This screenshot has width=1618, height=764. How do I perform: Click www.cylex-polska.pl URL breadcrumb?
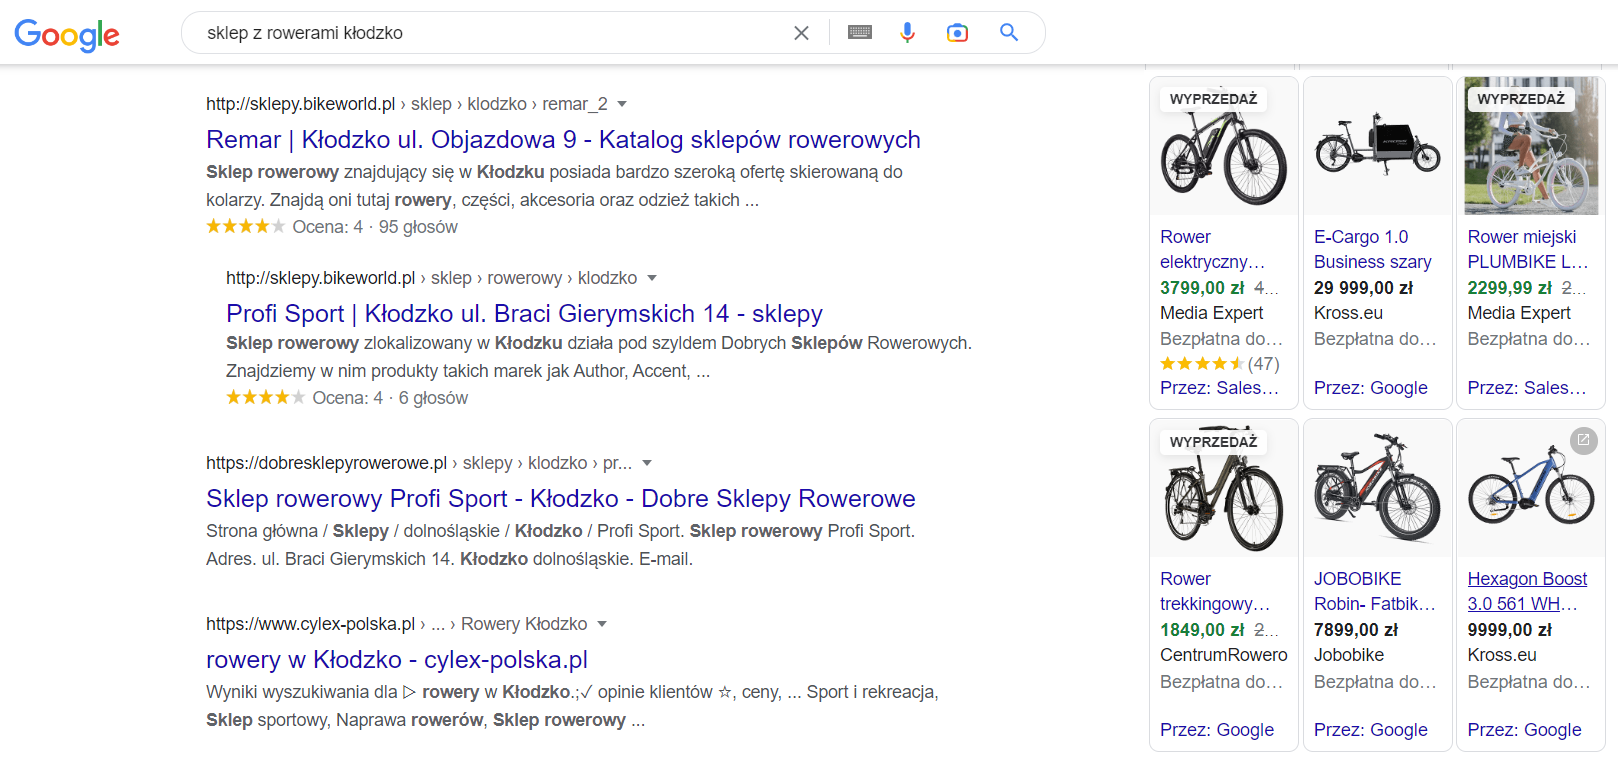(x=396, y=624)
